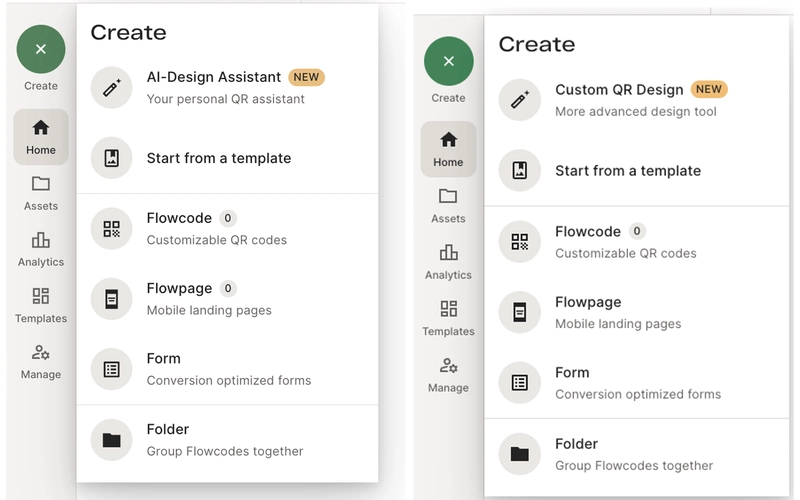Select Custom QR Design menu entry
This screenshot has height=500, width=800.
point(636,100)
